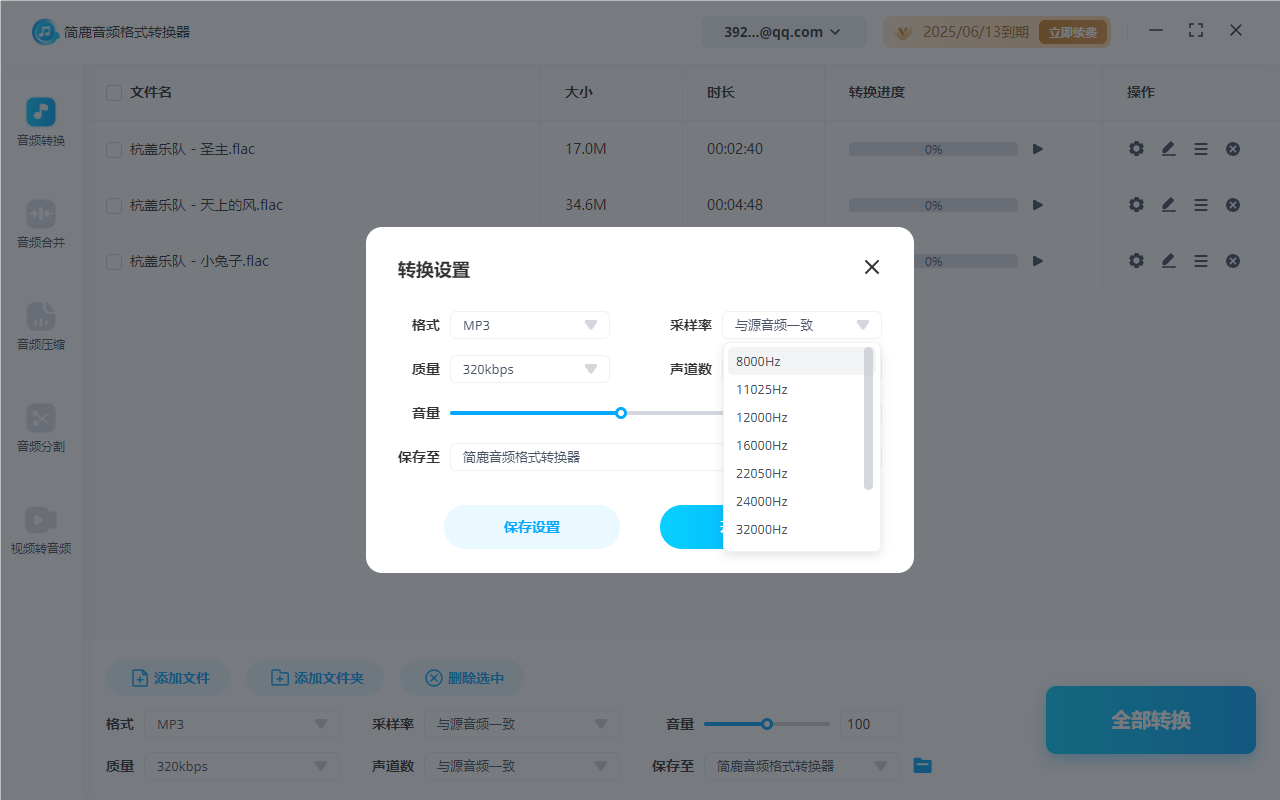Switch to the 音频分割 tool
This screenshot has height=800, width=1280.
click(x=40, y=430)
